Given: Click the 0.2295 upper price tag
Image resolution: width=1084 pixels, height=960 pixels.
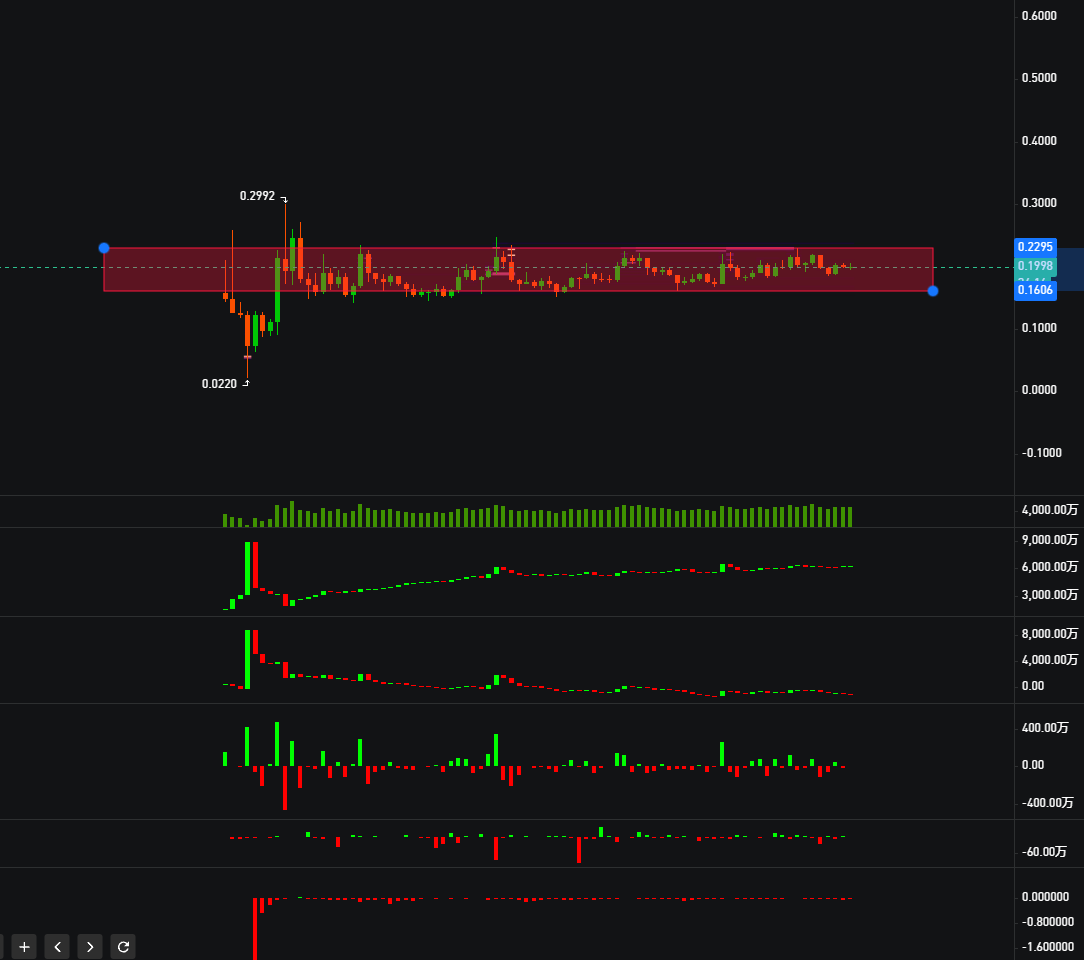Looking at the screenshot, I should pos(1035,247).
